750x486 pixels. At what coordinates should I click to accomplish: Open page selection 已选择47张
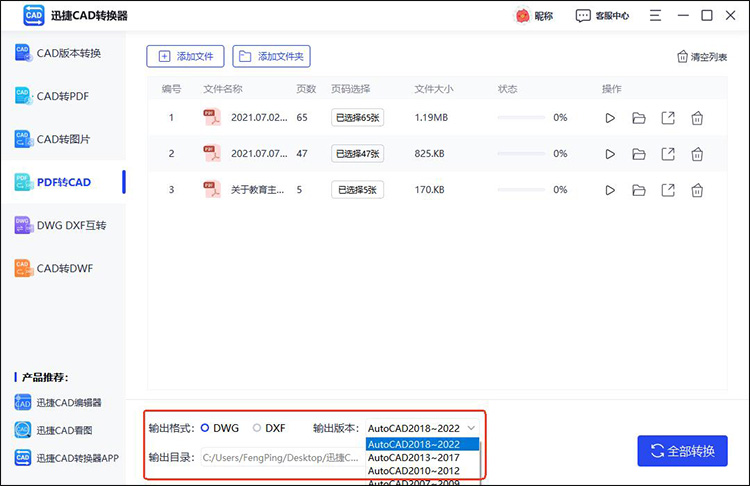[357, 154]
